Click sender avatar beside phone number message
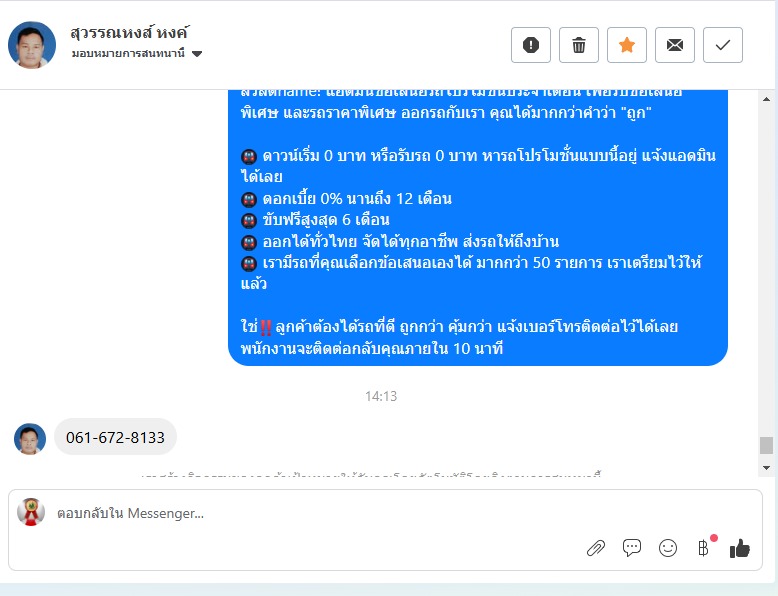 click(30, 439)
